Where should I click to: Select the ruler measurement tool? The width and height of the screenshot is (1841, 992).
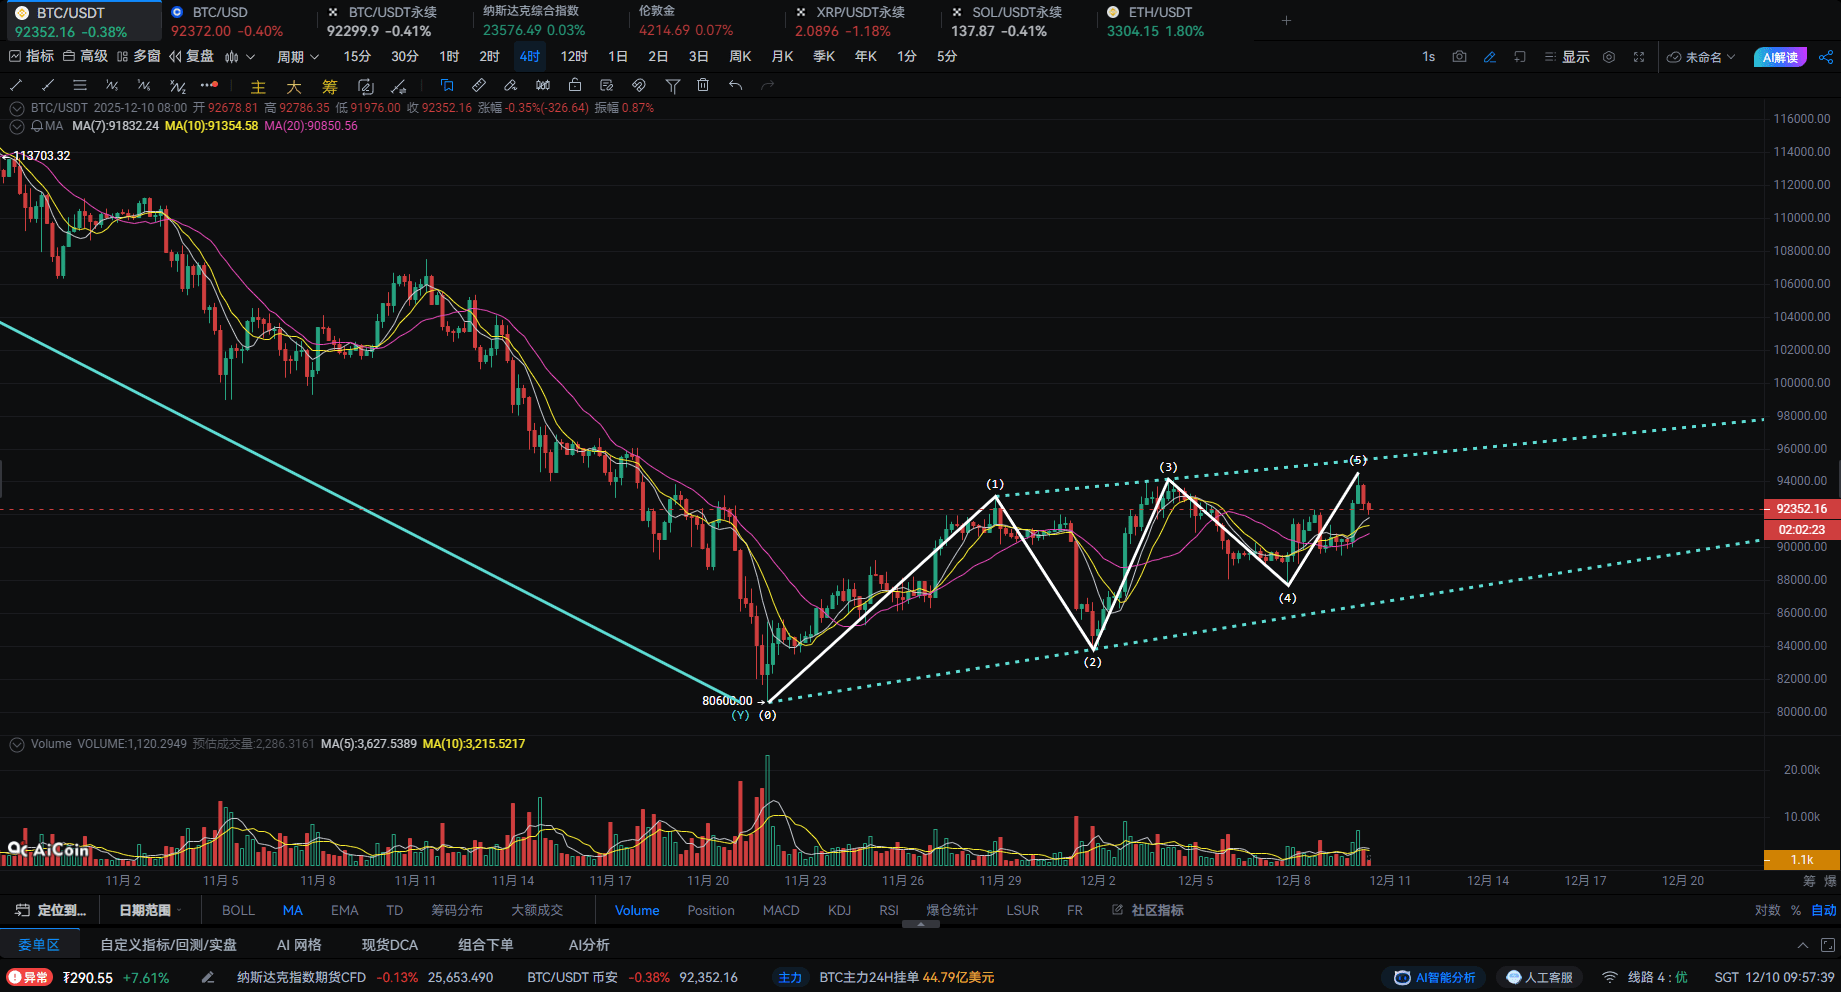(479, 86)
